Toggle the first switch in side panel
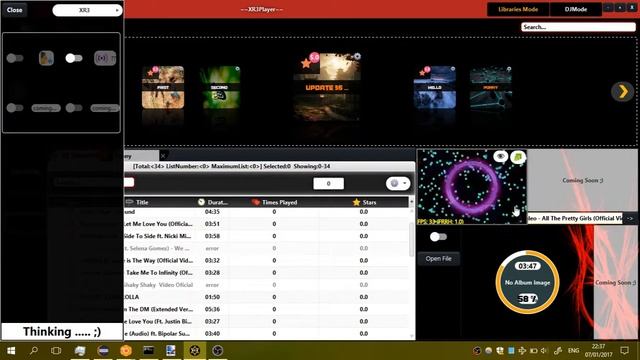Viewport: 640px width, 360px height. point(15,58)
